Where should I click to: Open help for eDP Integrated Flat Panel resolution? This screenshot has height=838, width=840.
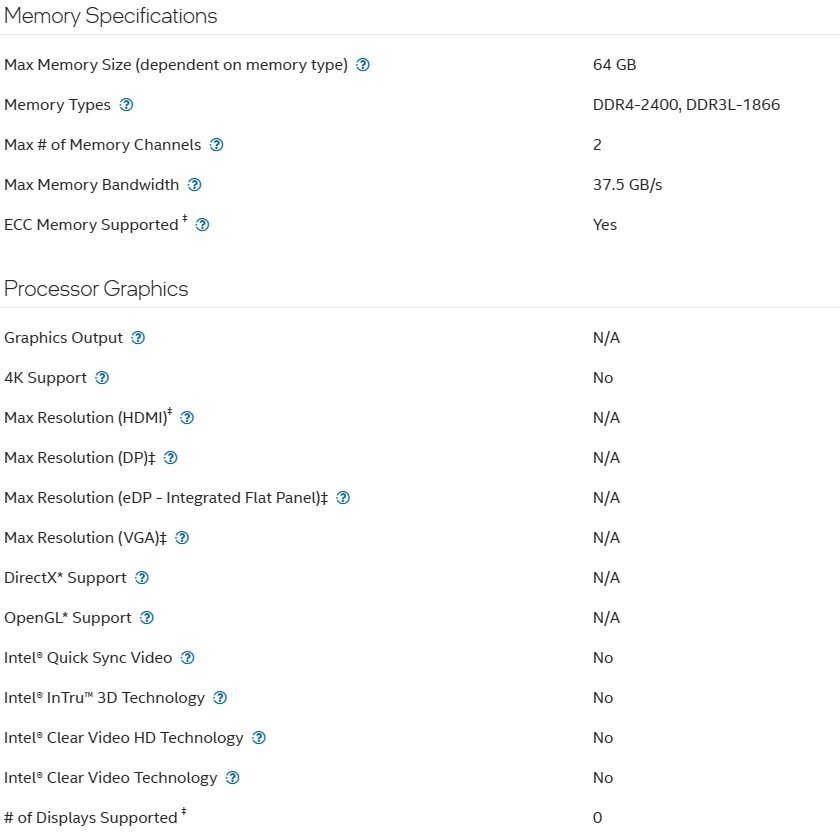tap(343, 498)
